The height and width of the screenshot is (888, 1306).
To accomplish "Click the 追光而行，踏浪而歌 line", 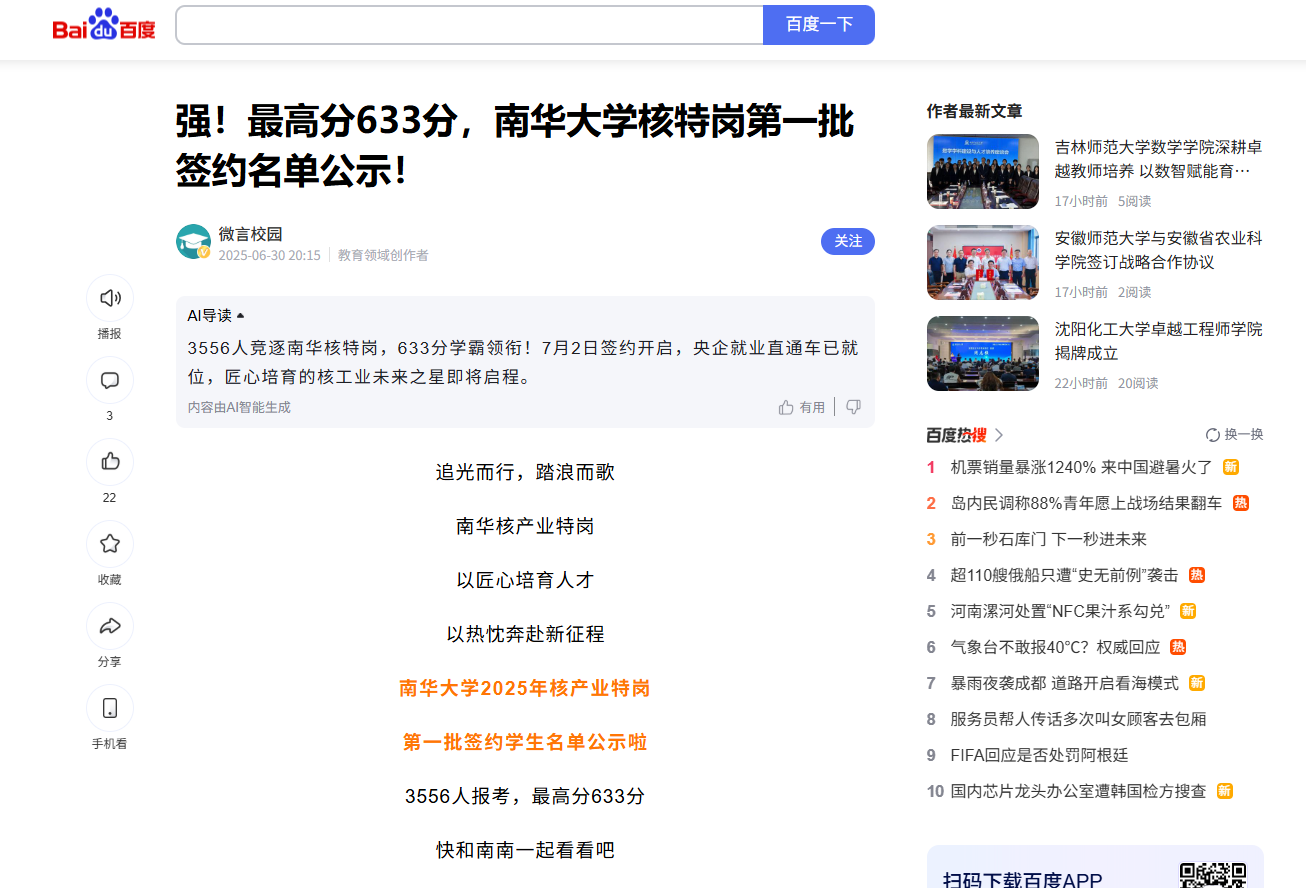I will [x=525, y=472].
